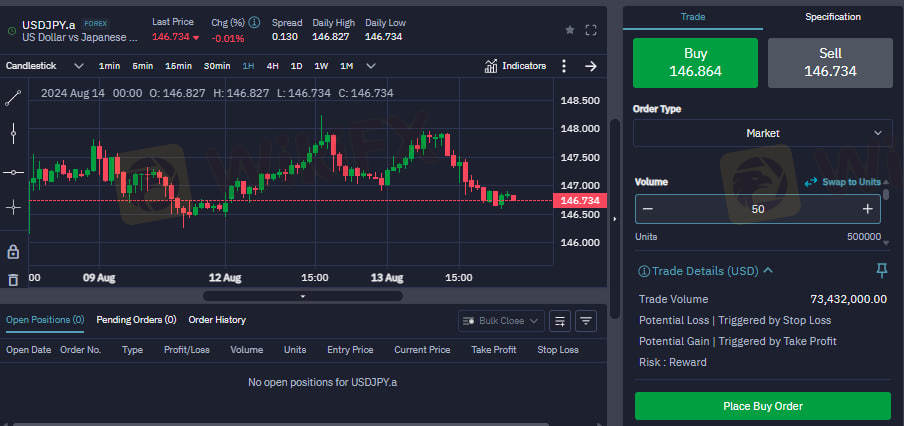The image size is (904, 426).
Task: Pin the Trade Details section
Action: click(x=881, y=270)
